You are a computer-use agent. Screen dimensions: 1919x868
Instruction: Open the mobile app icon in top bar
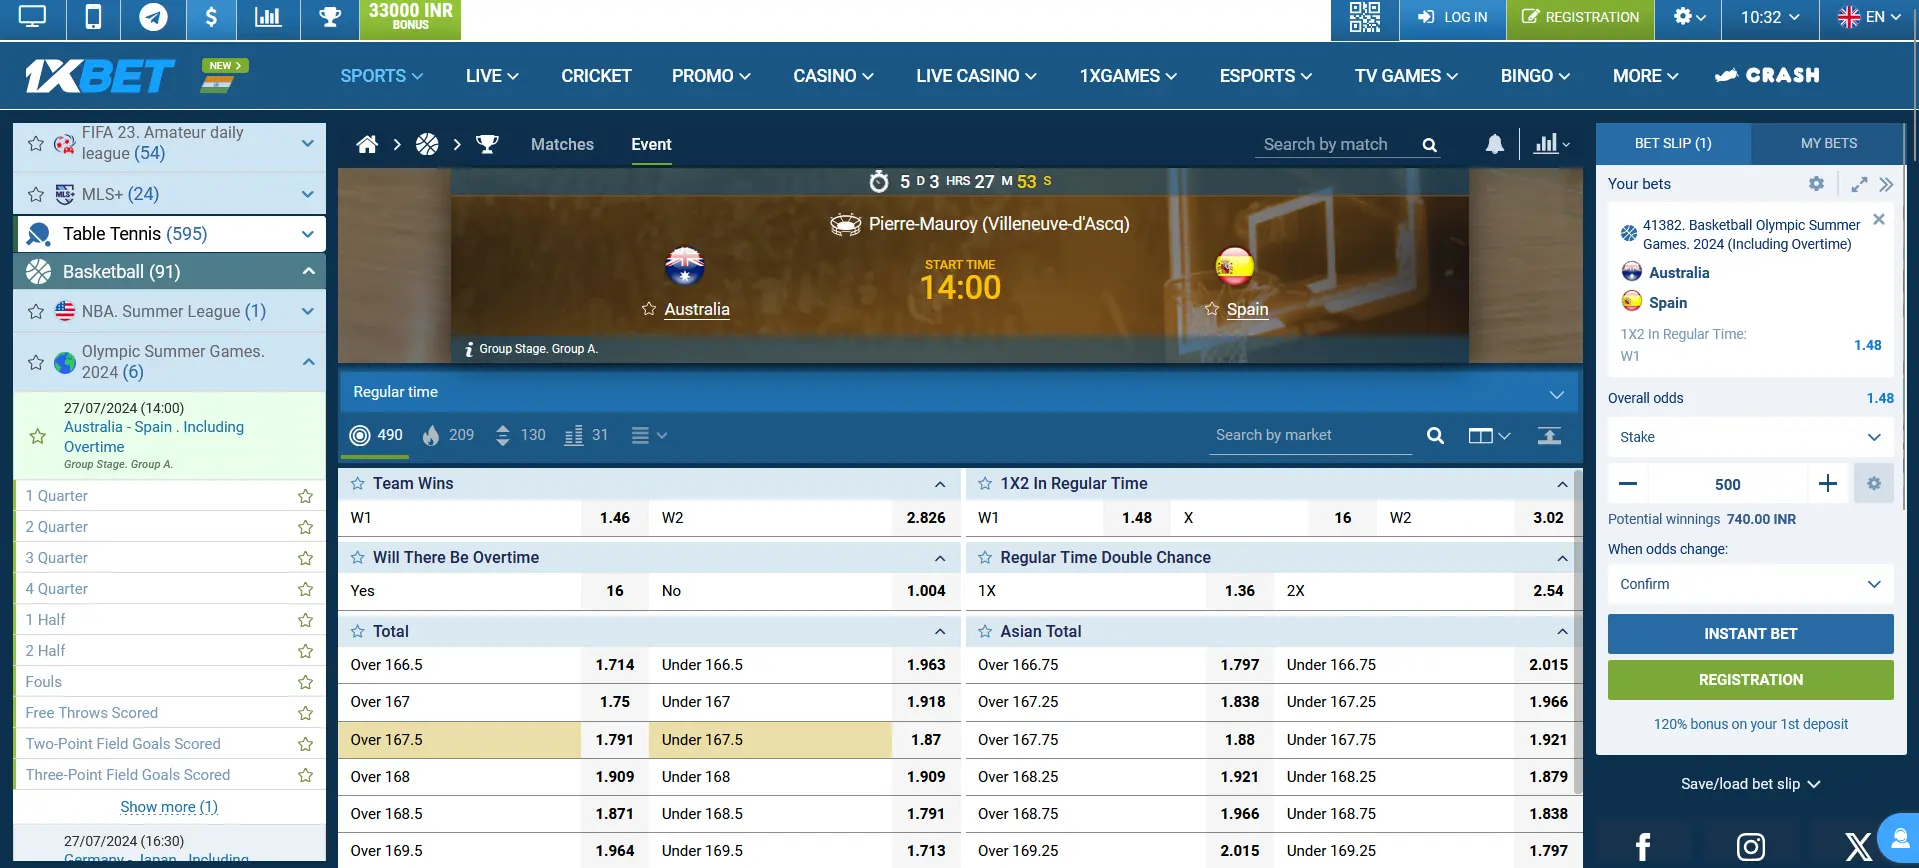tap(93, 17)
